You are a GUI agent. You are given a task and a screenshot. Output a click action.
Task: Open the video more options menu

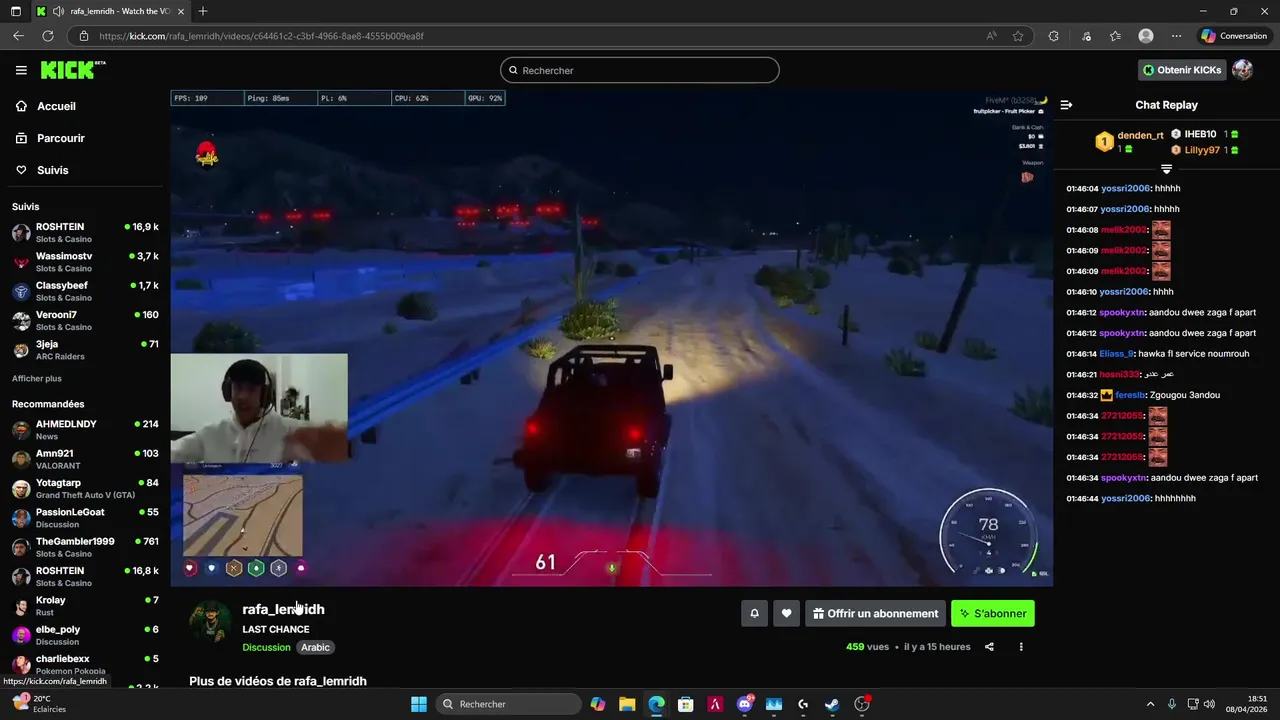tap(1021, 647)
